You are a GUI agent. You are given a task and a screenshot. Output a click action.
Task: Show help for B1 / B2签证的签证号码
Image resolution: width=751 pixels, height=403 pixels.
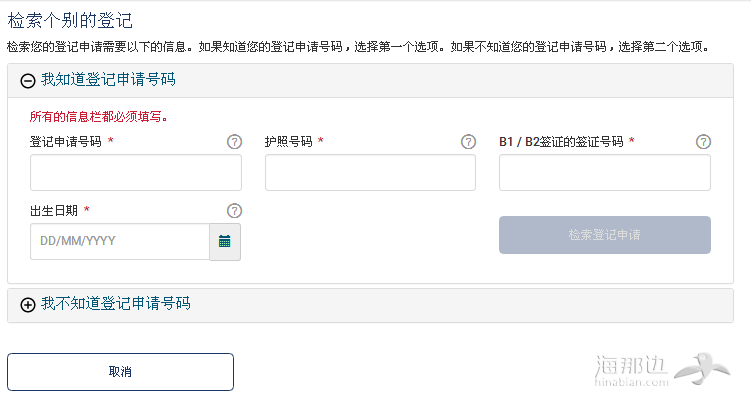click(703, 142)
